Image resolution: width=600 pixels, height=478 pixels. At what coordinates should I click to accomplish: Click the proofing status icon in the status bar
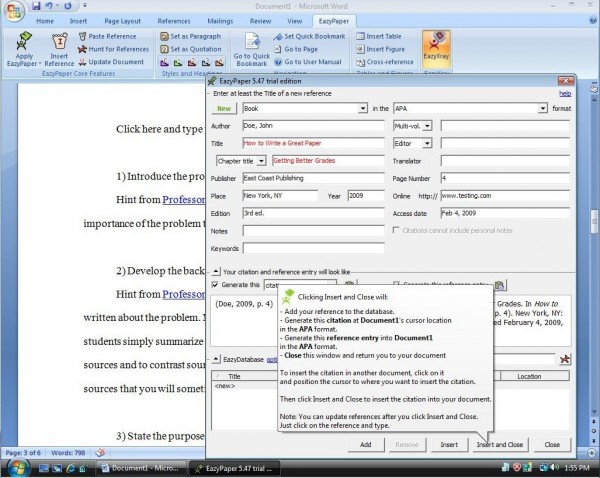click(x=100, y=453)
